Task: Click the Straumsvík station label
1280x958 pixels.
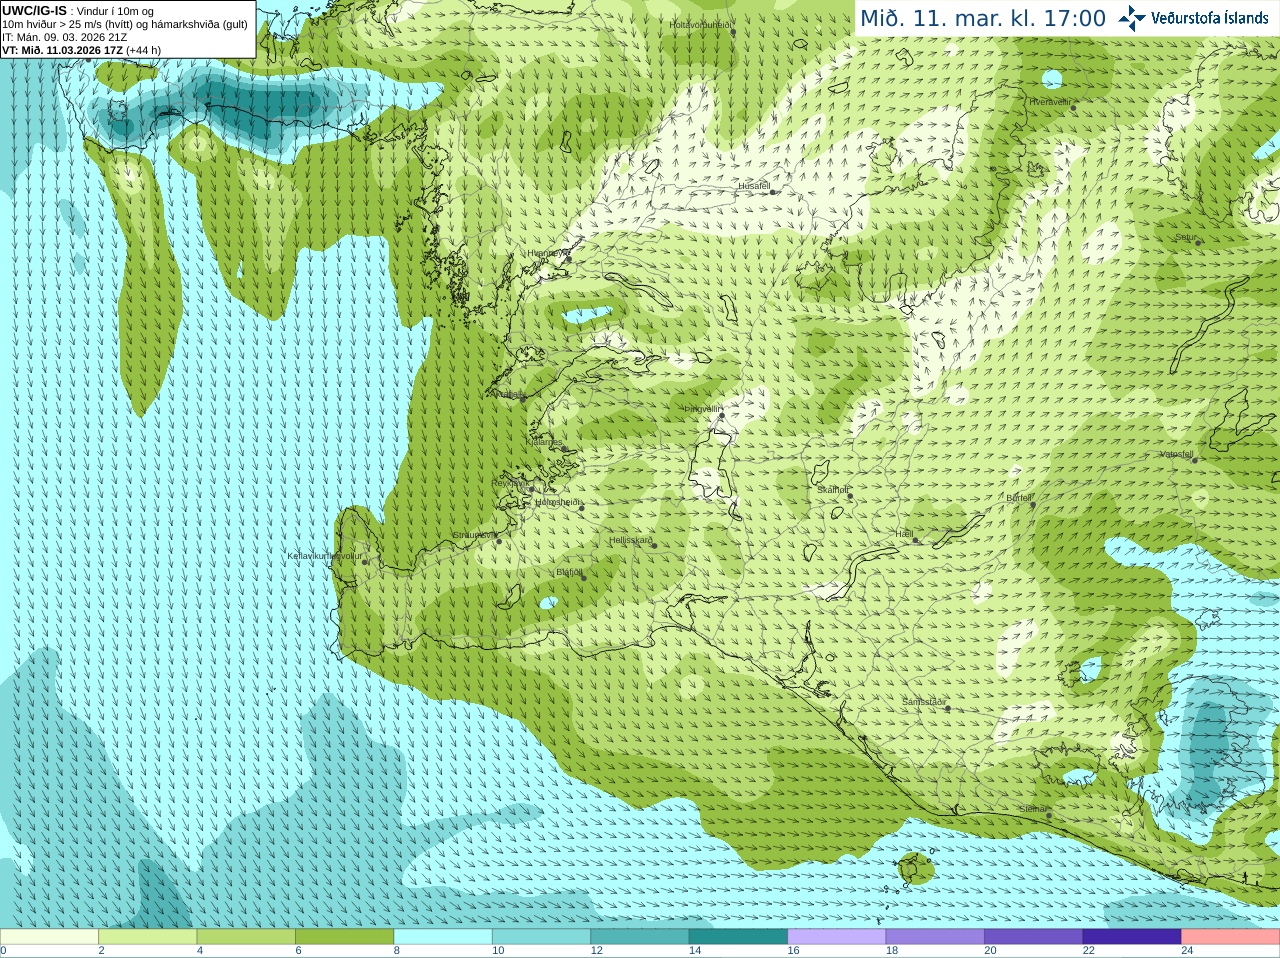Action: [474, 536]
